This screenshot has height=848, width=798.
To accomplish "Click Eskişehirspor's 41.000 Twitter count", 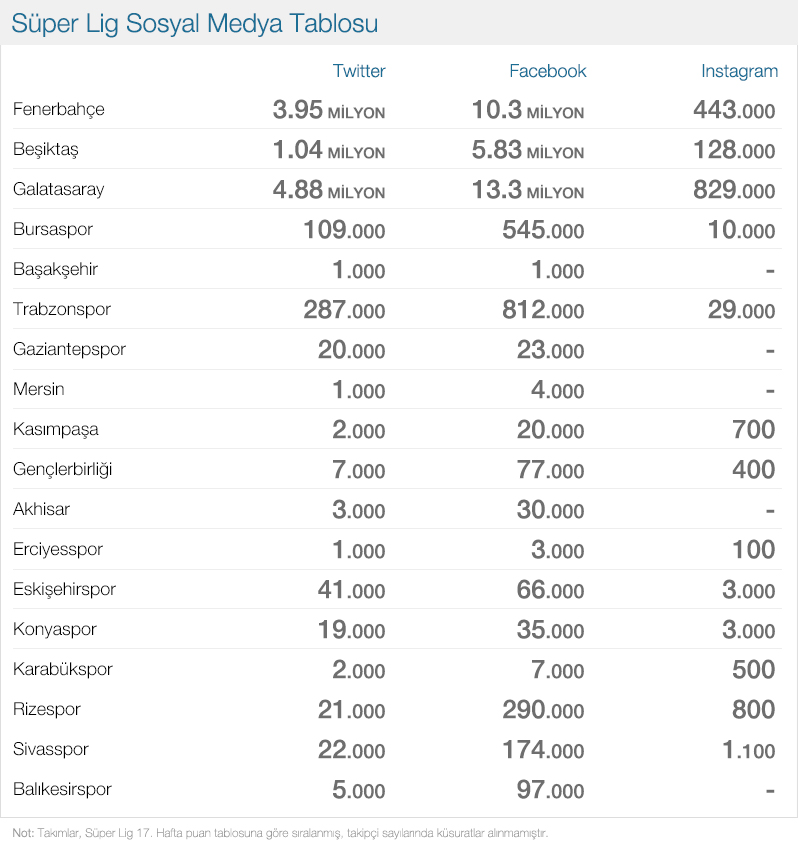I will [351, 590].
